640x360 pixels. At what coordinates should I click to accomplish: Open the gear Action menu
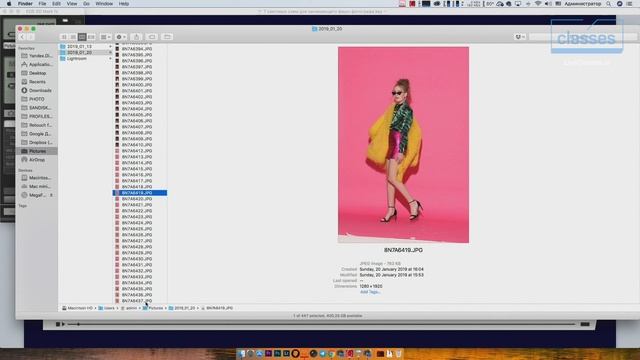coord(121,37)
